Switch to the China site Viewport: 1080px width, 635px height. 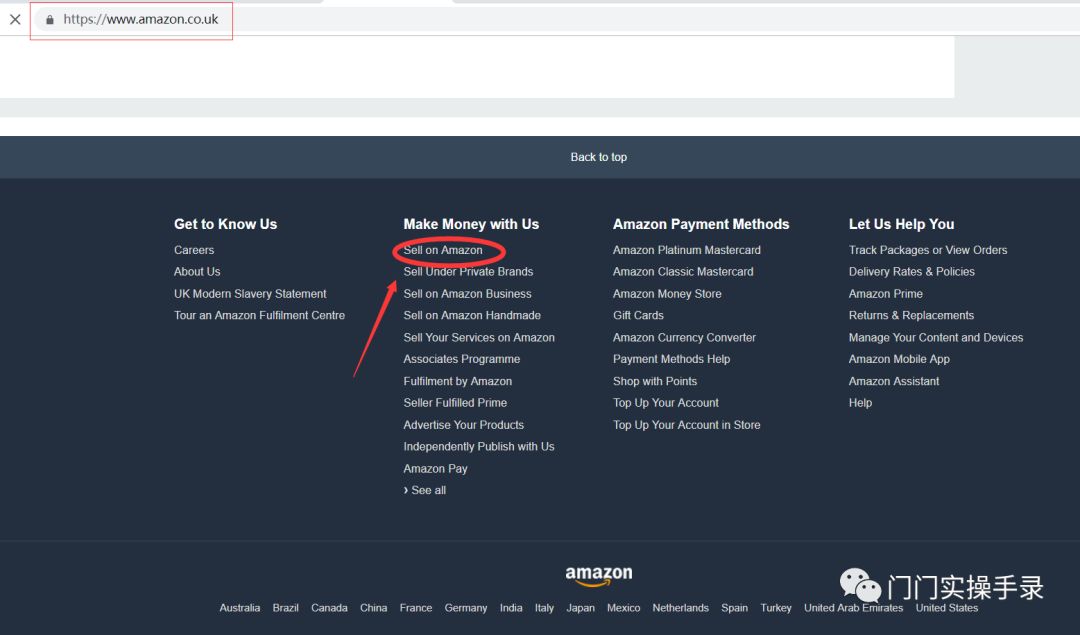click(x=373, y=608)
